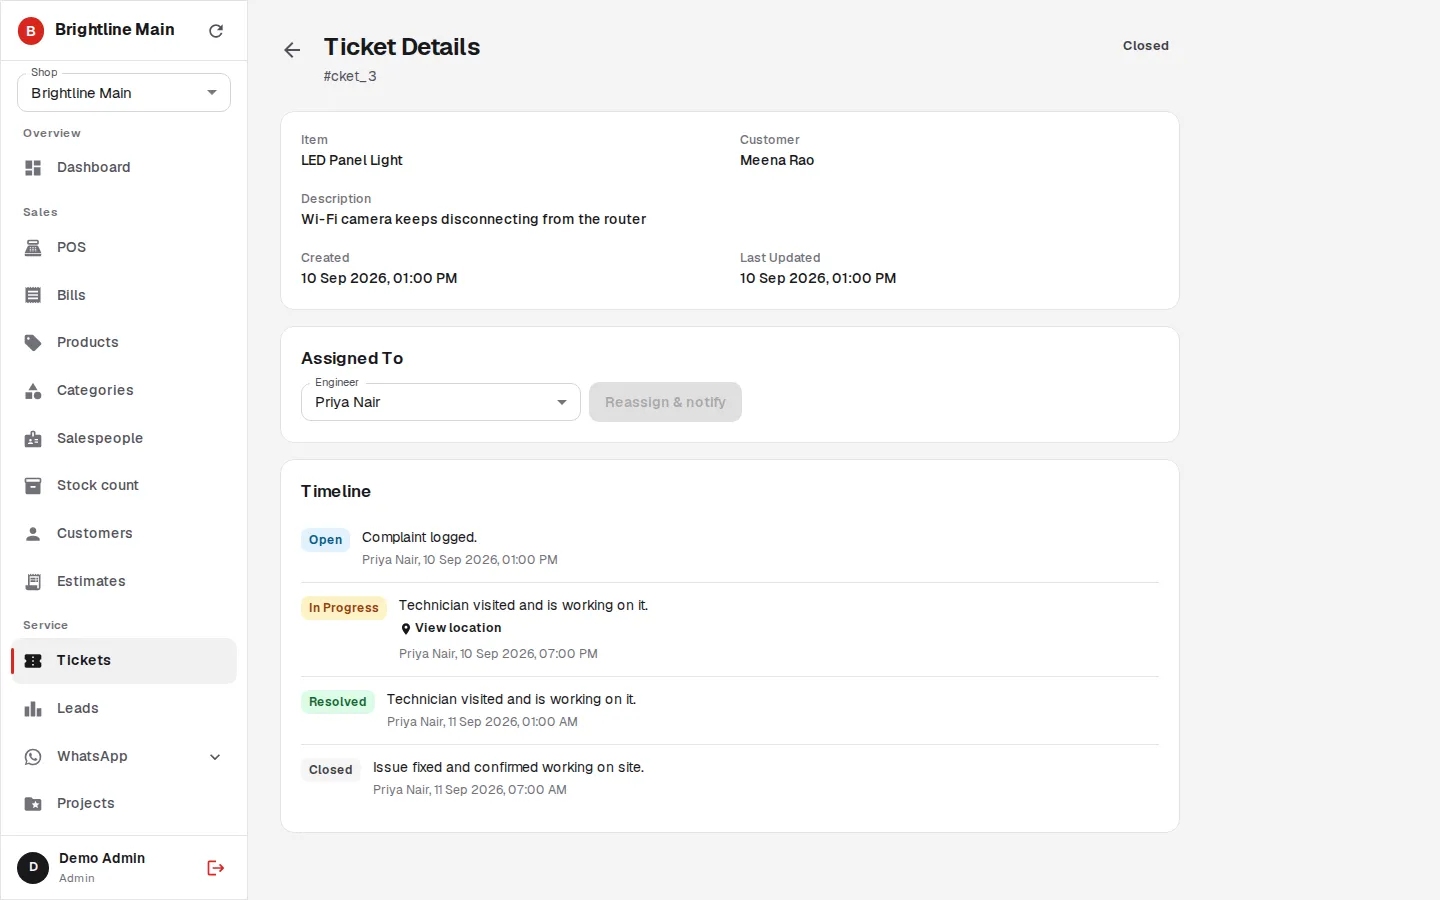The width and height of the screenshot is (1440, 900).
Task: Navigate to the Bills page
Action: 124,296
